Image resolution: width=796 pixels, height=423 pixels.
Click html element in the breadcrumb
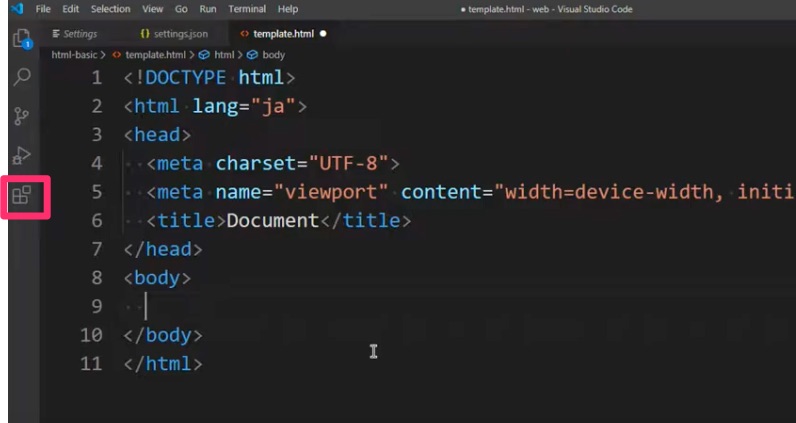coord(224,55)
